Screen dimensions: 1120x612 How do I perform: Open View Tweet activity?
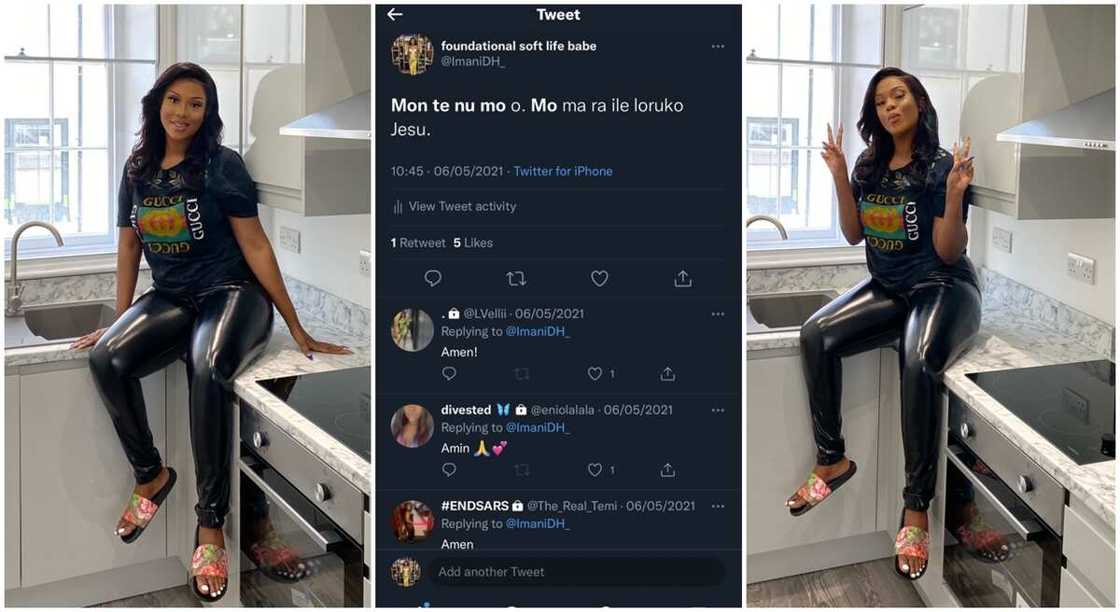pyautogui.click(x=462, y=207)
